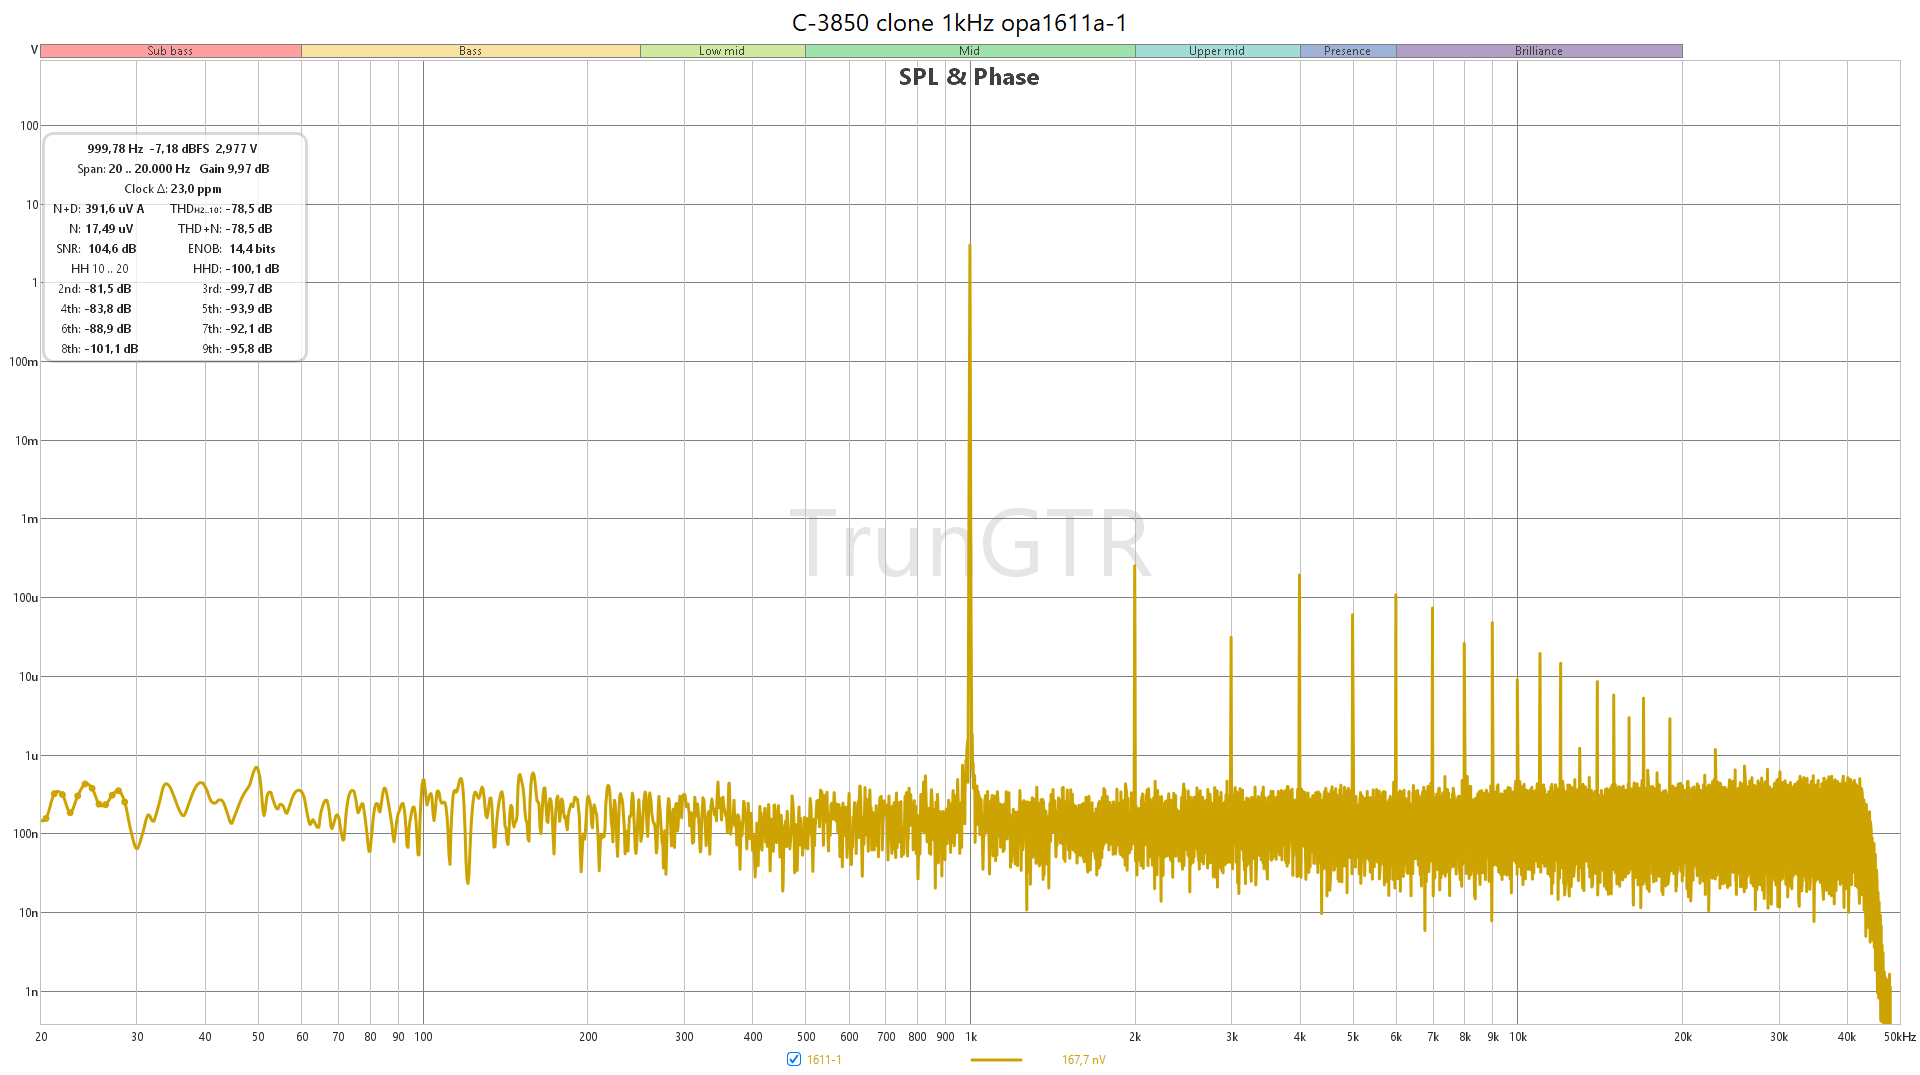1920x1075 pixels.
Task: Click the 999,78 Hz fundamental readout line
Action: [x=172, y=149]
